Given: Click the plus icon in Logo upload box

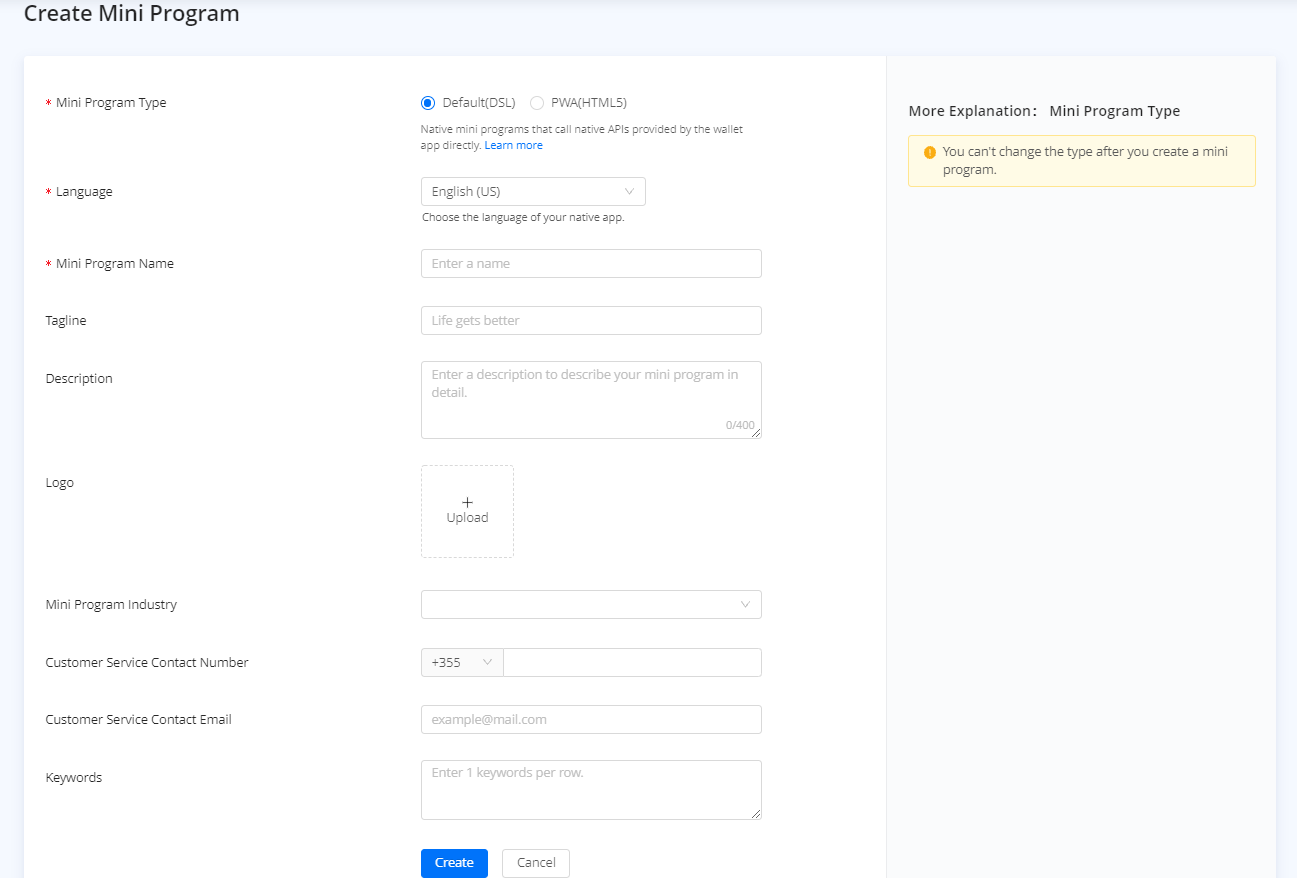Looking at the screenshot, I should tap(467, 502).
